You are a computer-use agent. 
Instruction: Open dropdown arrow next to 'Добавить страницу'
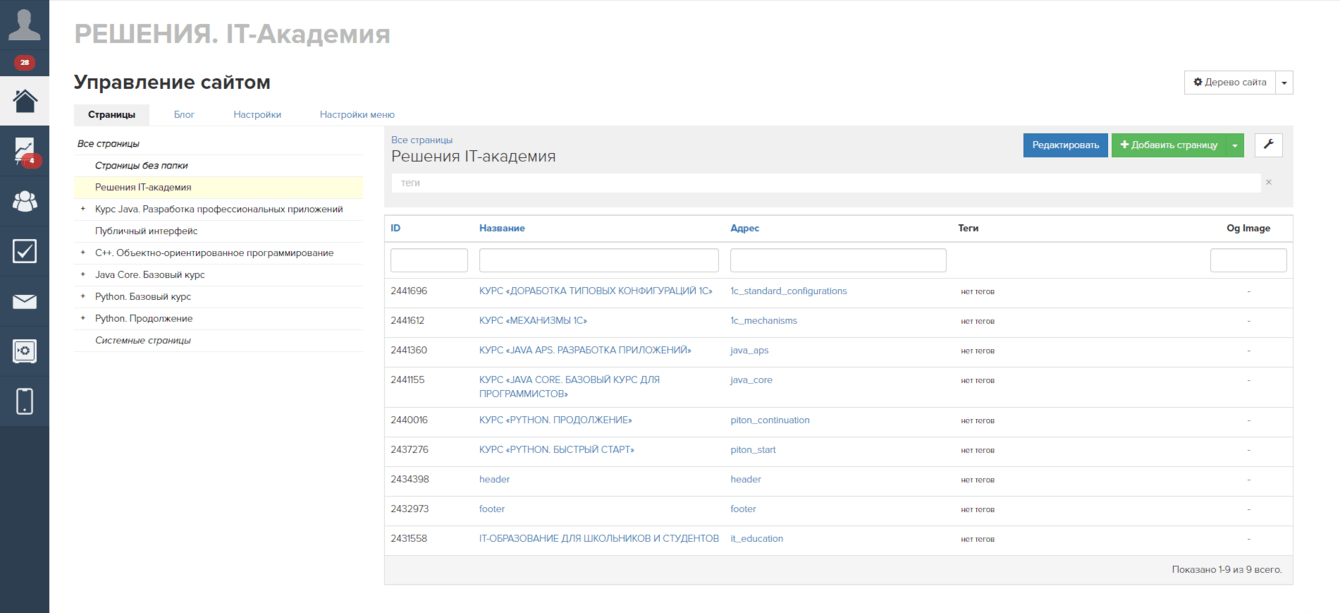click(1235, 146)
